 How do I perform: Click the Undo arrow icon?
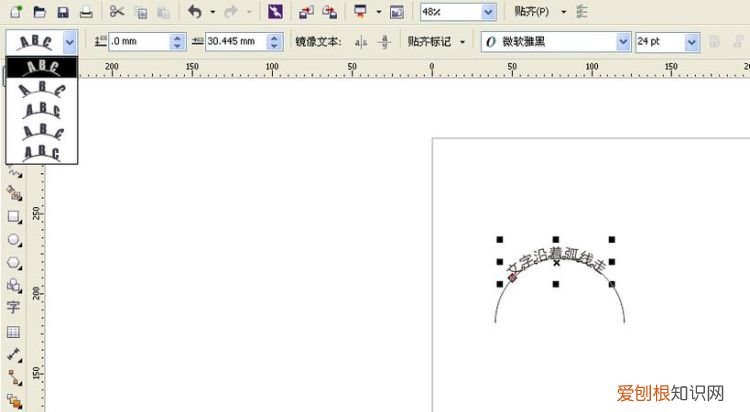(x=194, y=12)
